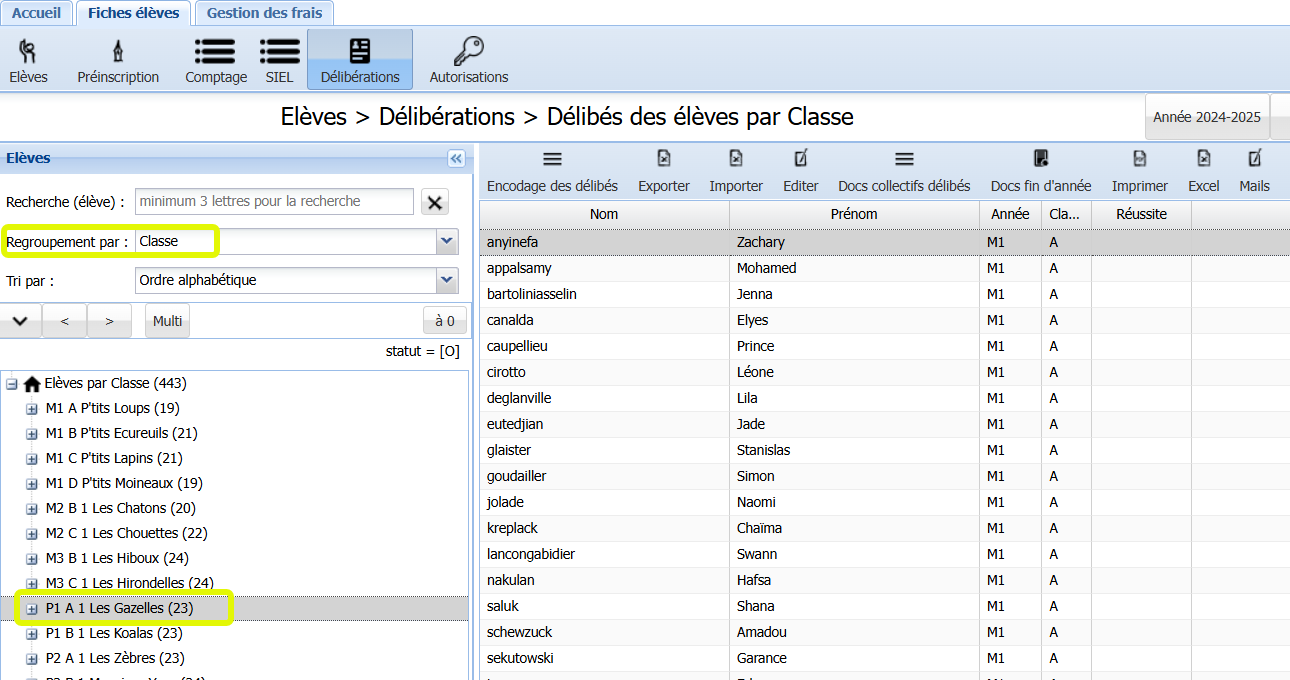The image size is (1290, 680).
Task: Select the student row 'canalda'
Action: pos(885,320)
